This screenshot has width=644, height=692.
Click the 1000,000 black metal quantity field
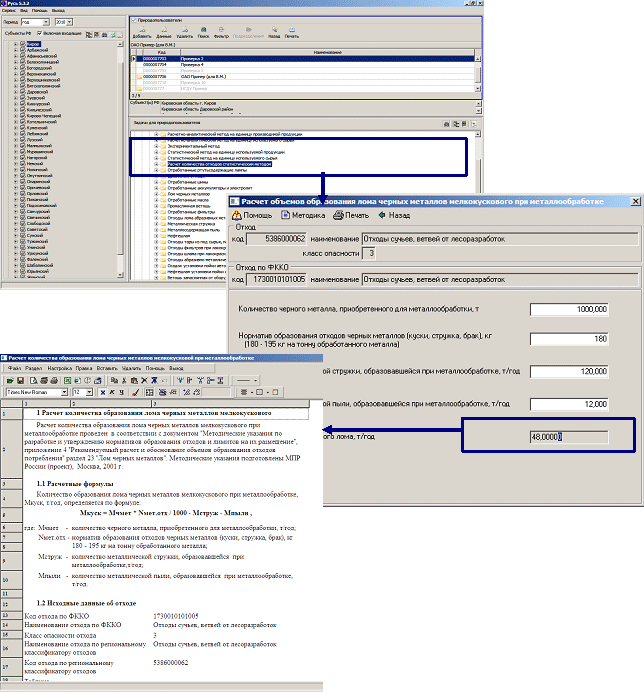[x=568, y=308]
